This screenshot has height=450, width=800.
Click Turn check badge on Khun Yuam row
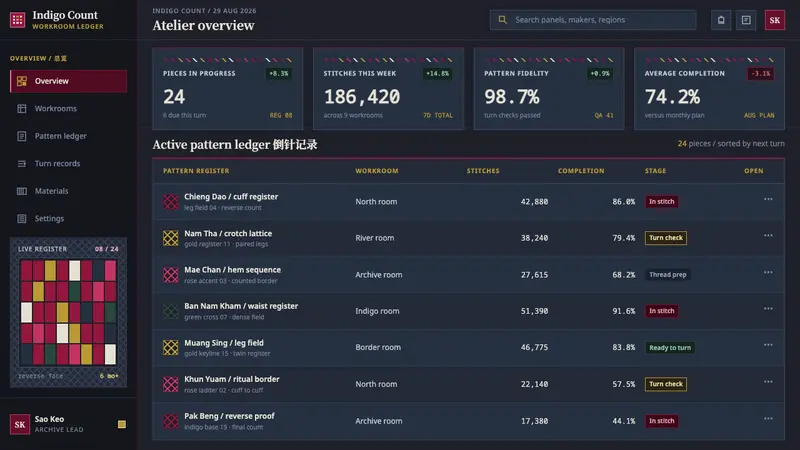(x=665, y=384)
